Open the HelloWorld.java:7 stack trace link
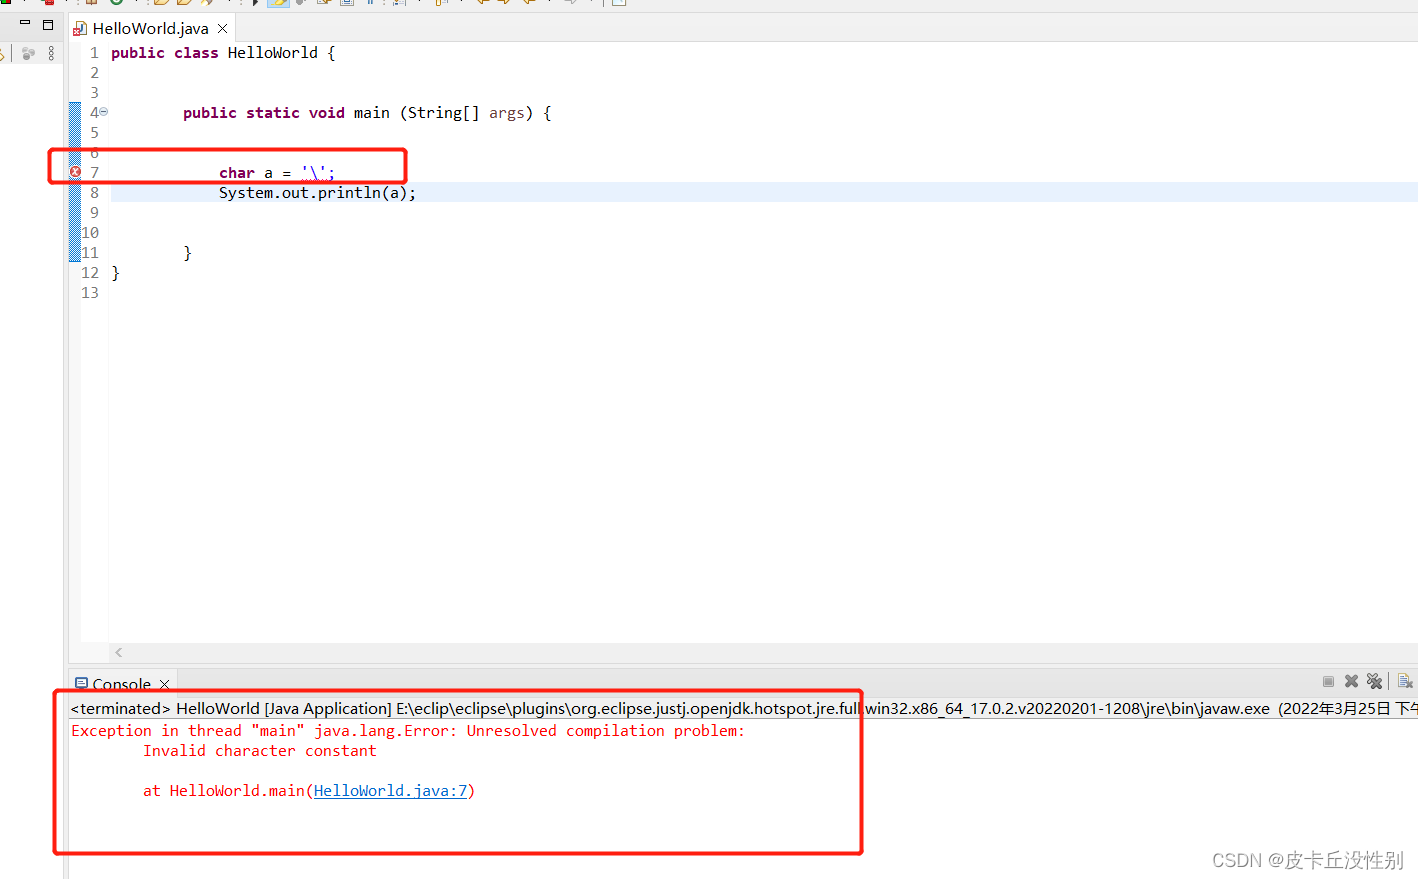The width and height of the screenshot is (1418, 879). pos(390,790)
